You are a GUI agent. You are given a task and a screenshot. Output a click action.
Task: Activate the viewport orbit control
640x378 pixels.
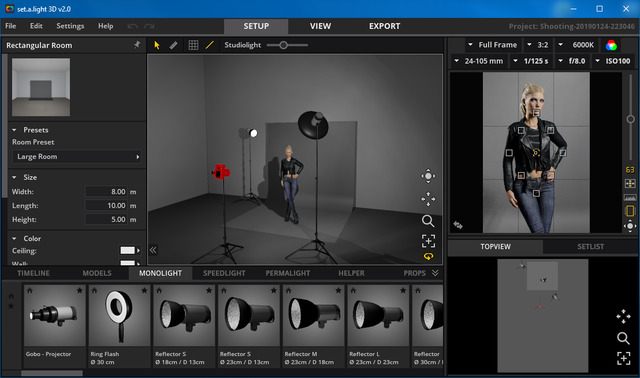(x=428, y=176)
